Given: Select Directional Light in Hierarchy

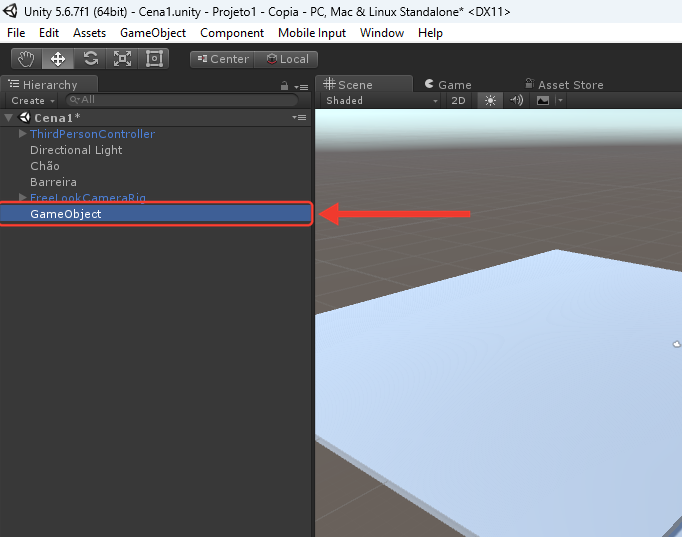Looking at the screenshot, I should pyautogui.click(x=76, y=150).
